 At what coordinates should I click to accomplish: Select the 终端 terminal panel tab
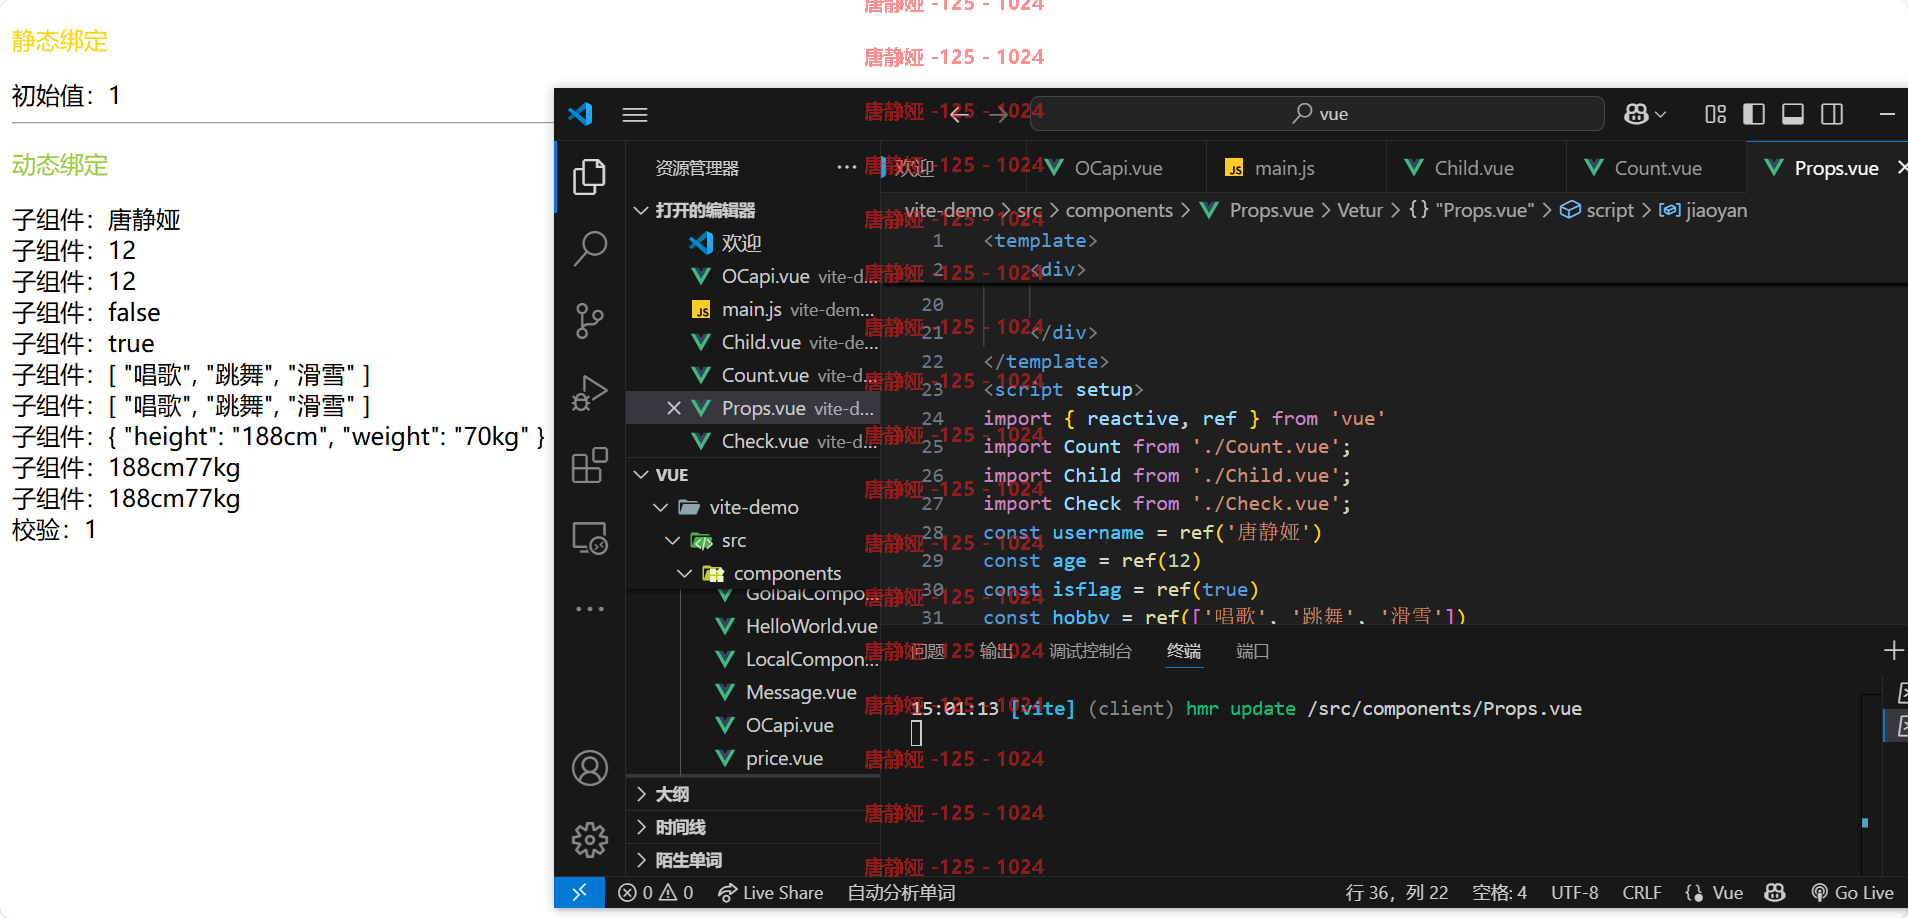pos(1184,651)
